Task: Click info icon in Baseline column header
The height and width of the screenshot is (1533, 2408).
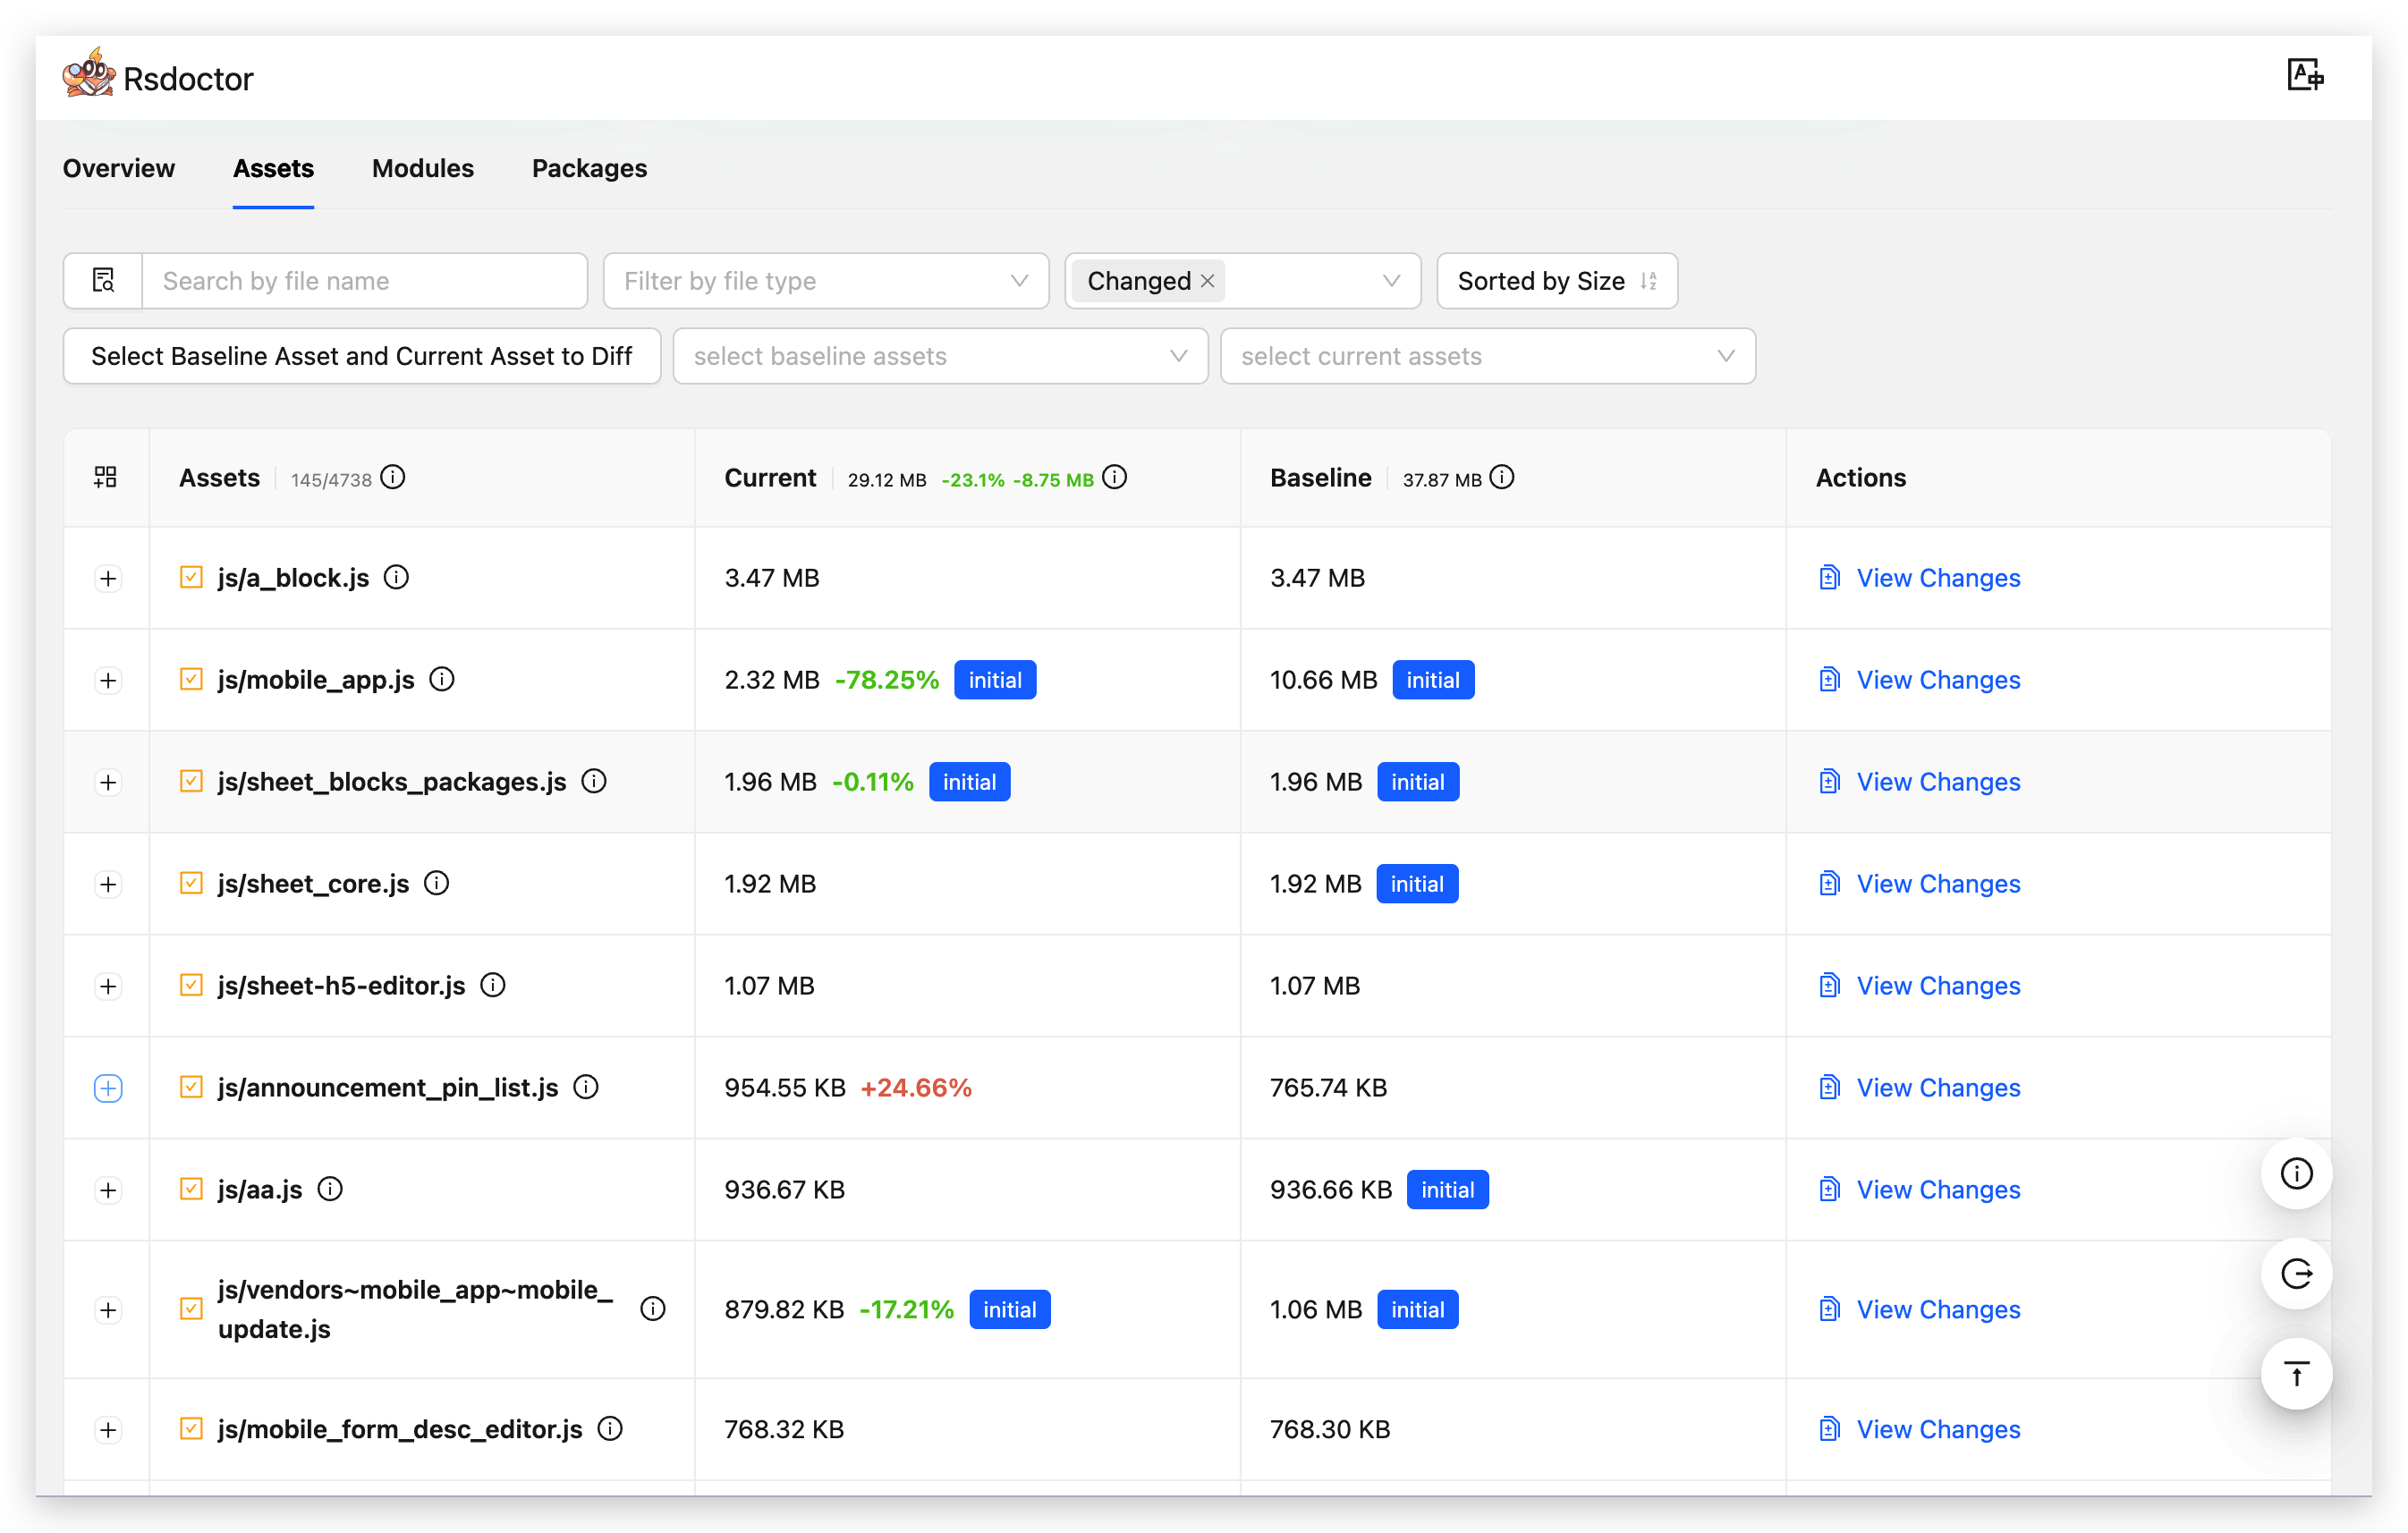Action: pos(1502,478)
